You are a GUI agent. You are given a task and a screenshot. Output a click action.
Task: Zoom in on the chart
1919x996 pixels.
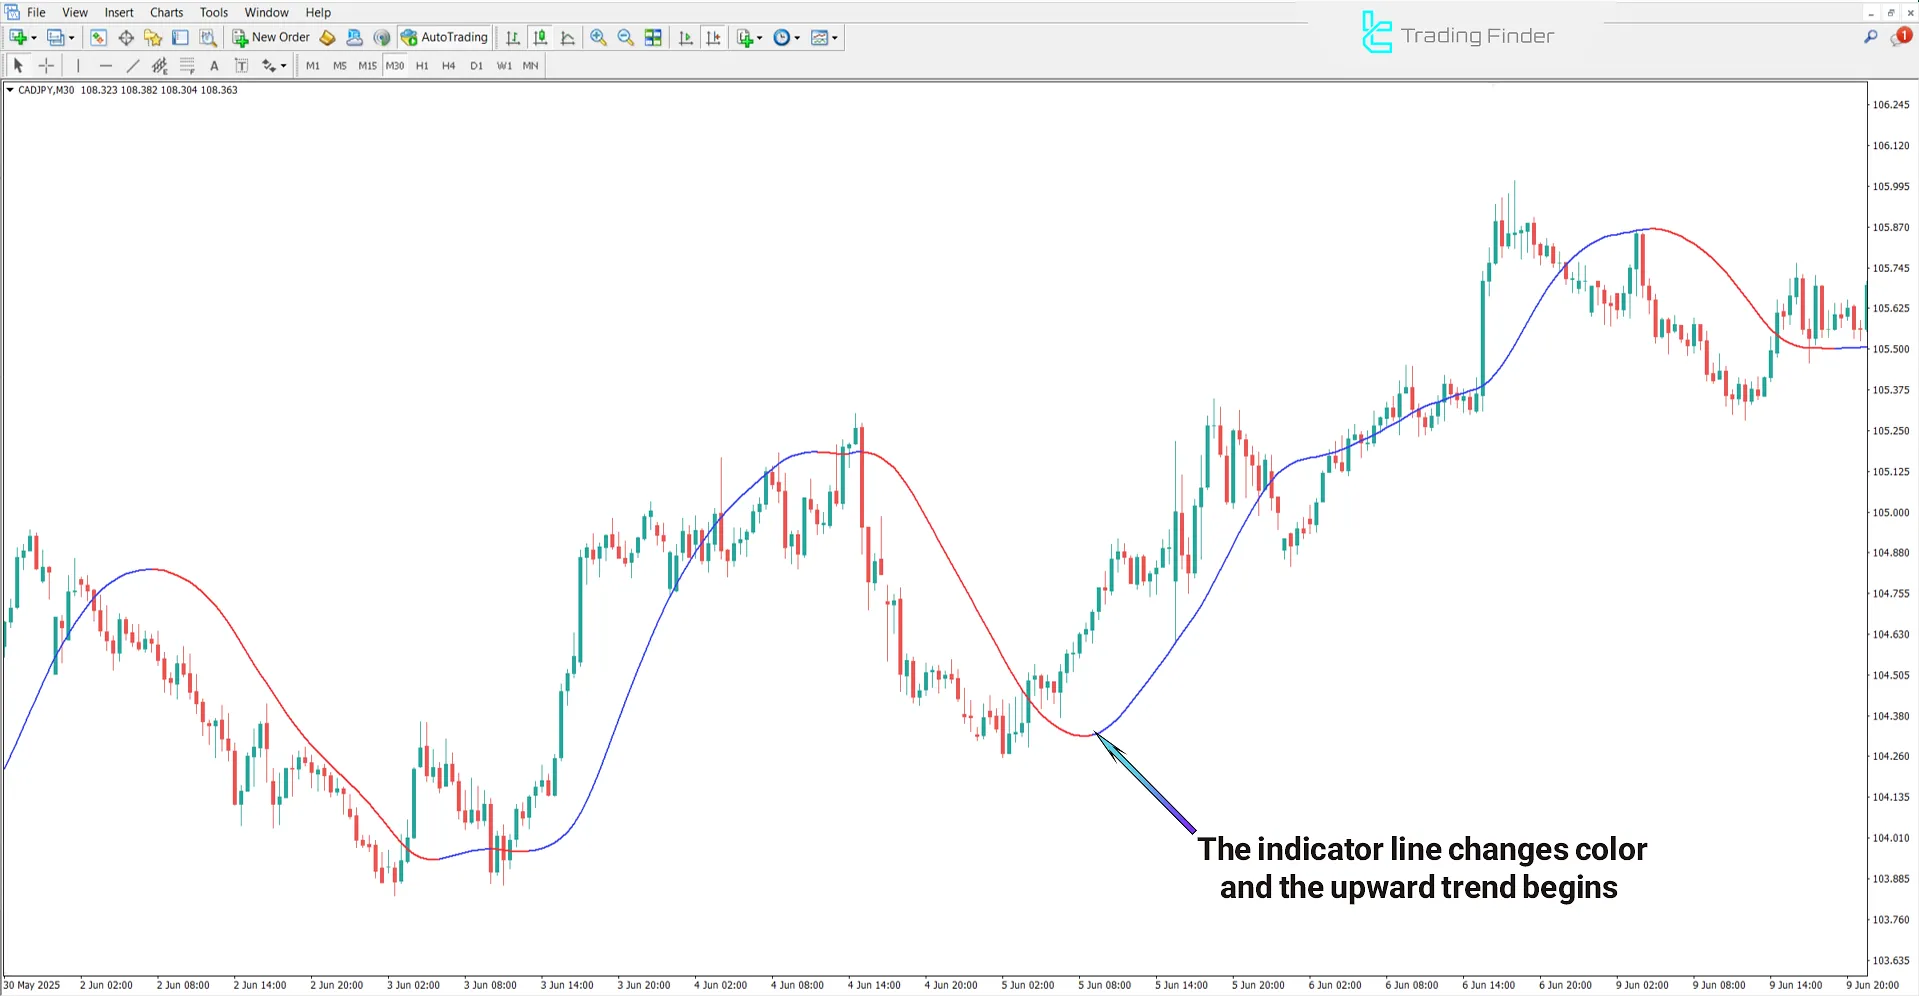click(598, 37)
